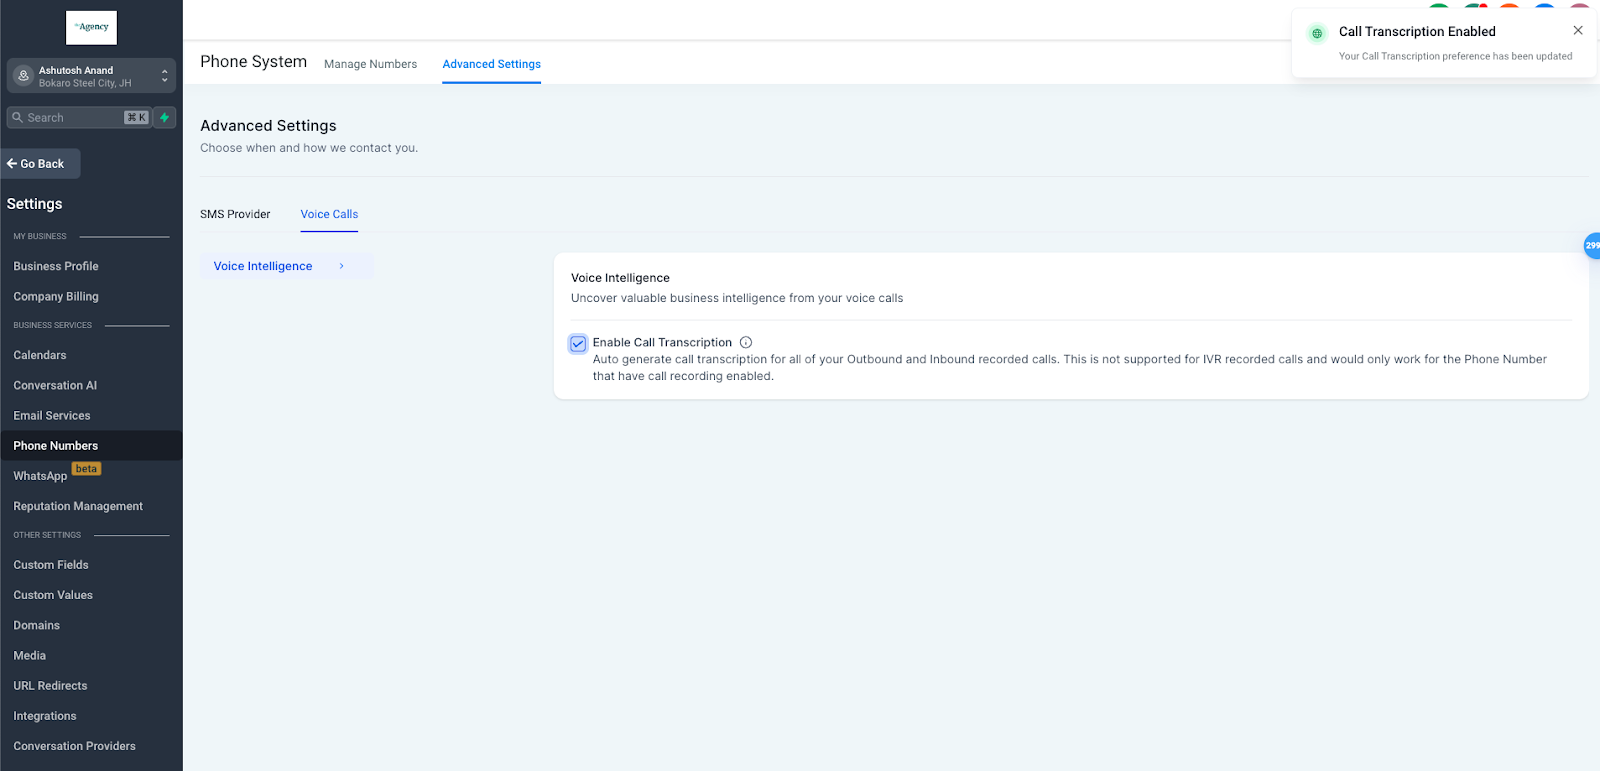Click the Go Back button
1600x771 pixels.
coord(41,164)
